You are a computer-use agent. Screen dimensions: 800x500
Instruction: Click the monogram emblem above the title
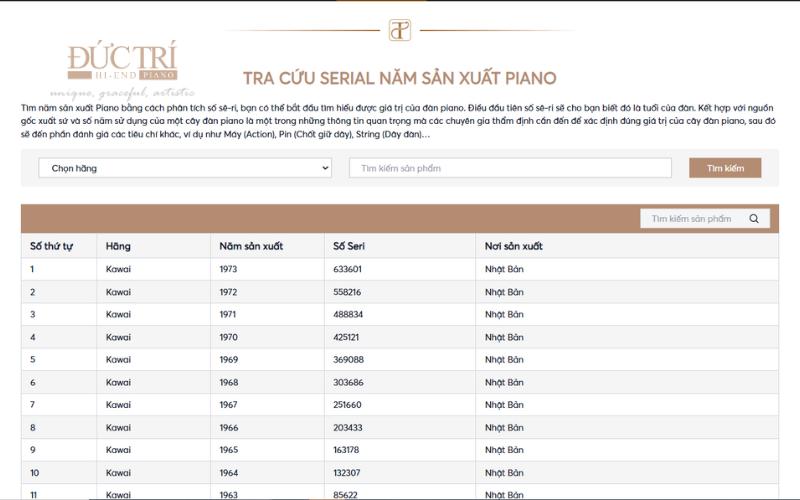tap(399, 30)
